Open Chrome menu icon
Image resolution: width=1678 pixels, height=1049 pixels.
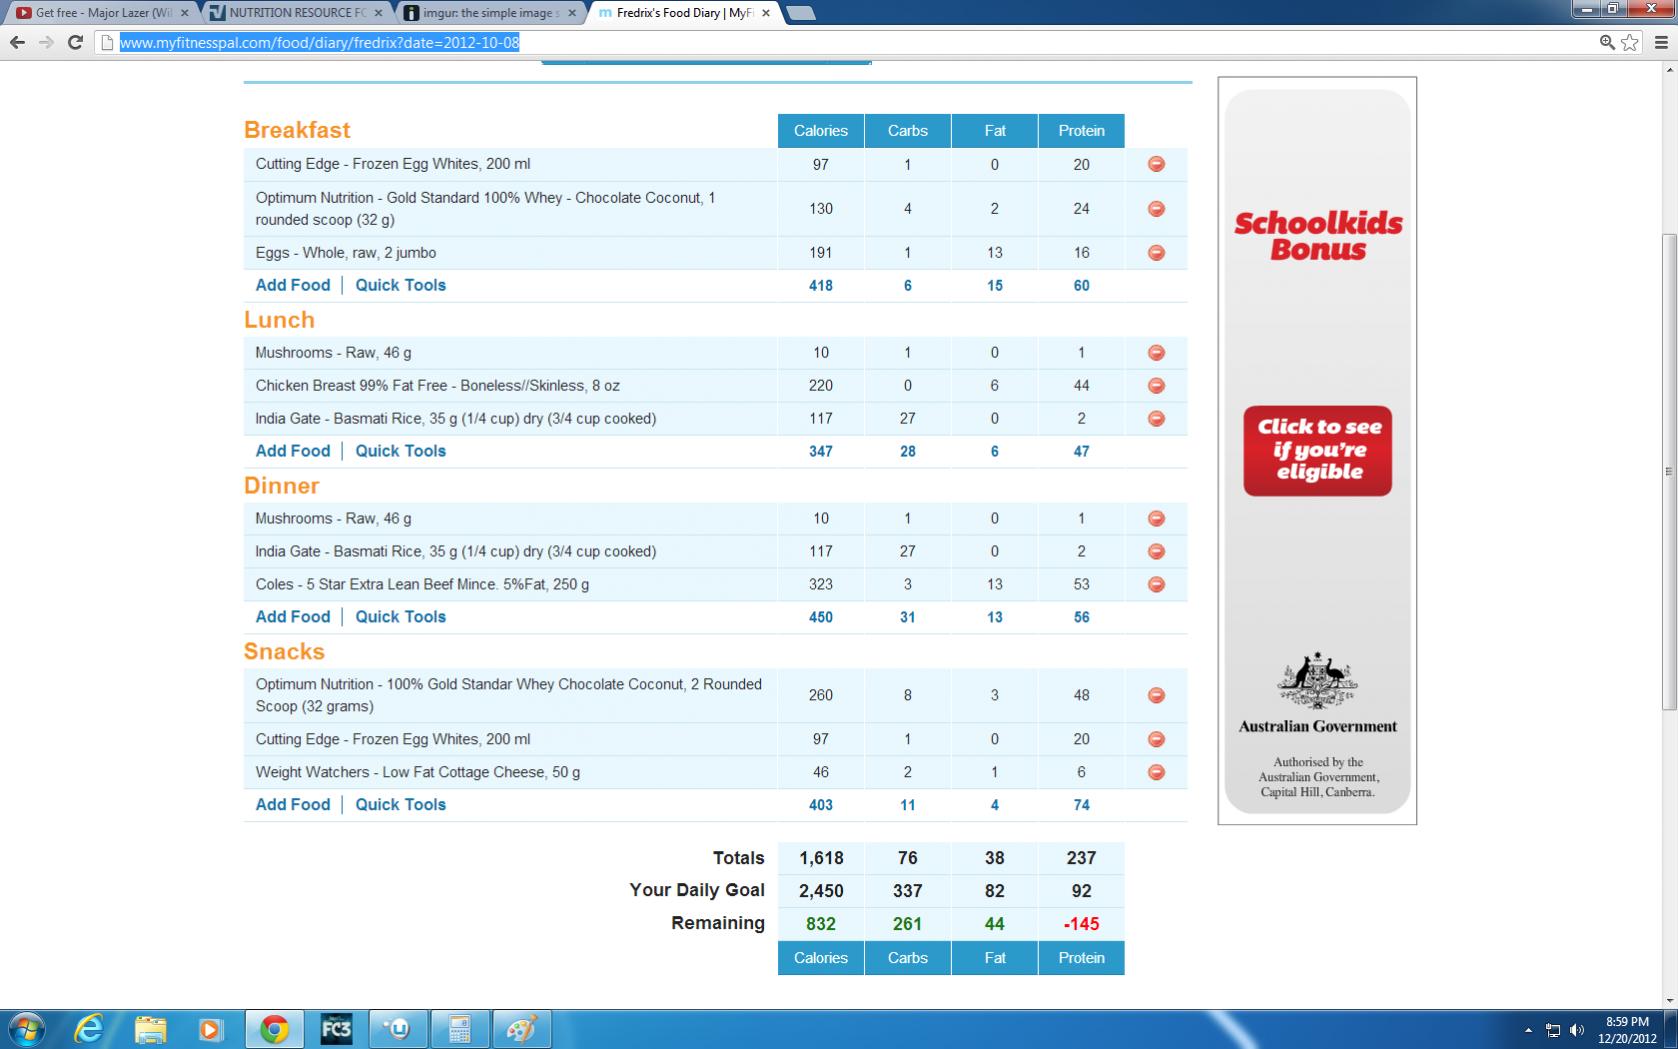(1661, 42)
